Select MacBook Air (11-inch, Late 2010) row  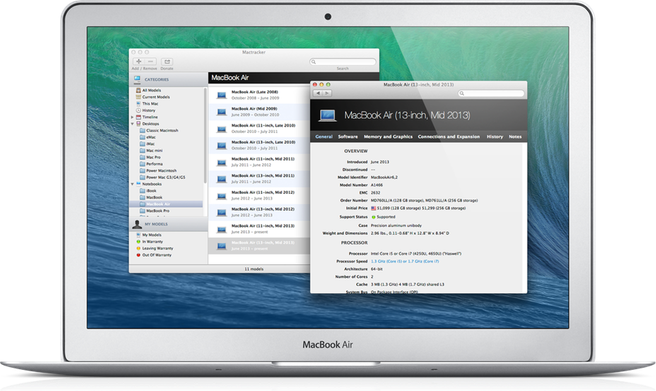click(259, 128)
